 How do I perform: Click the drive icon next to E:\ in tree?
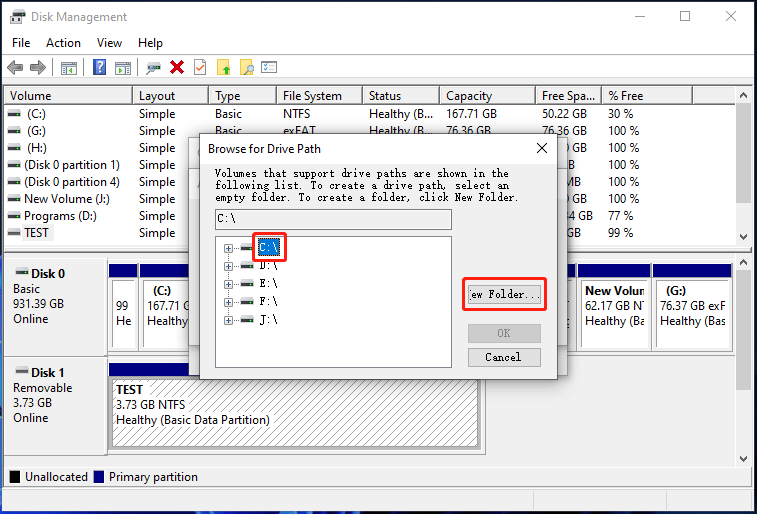tap(247, 284)
